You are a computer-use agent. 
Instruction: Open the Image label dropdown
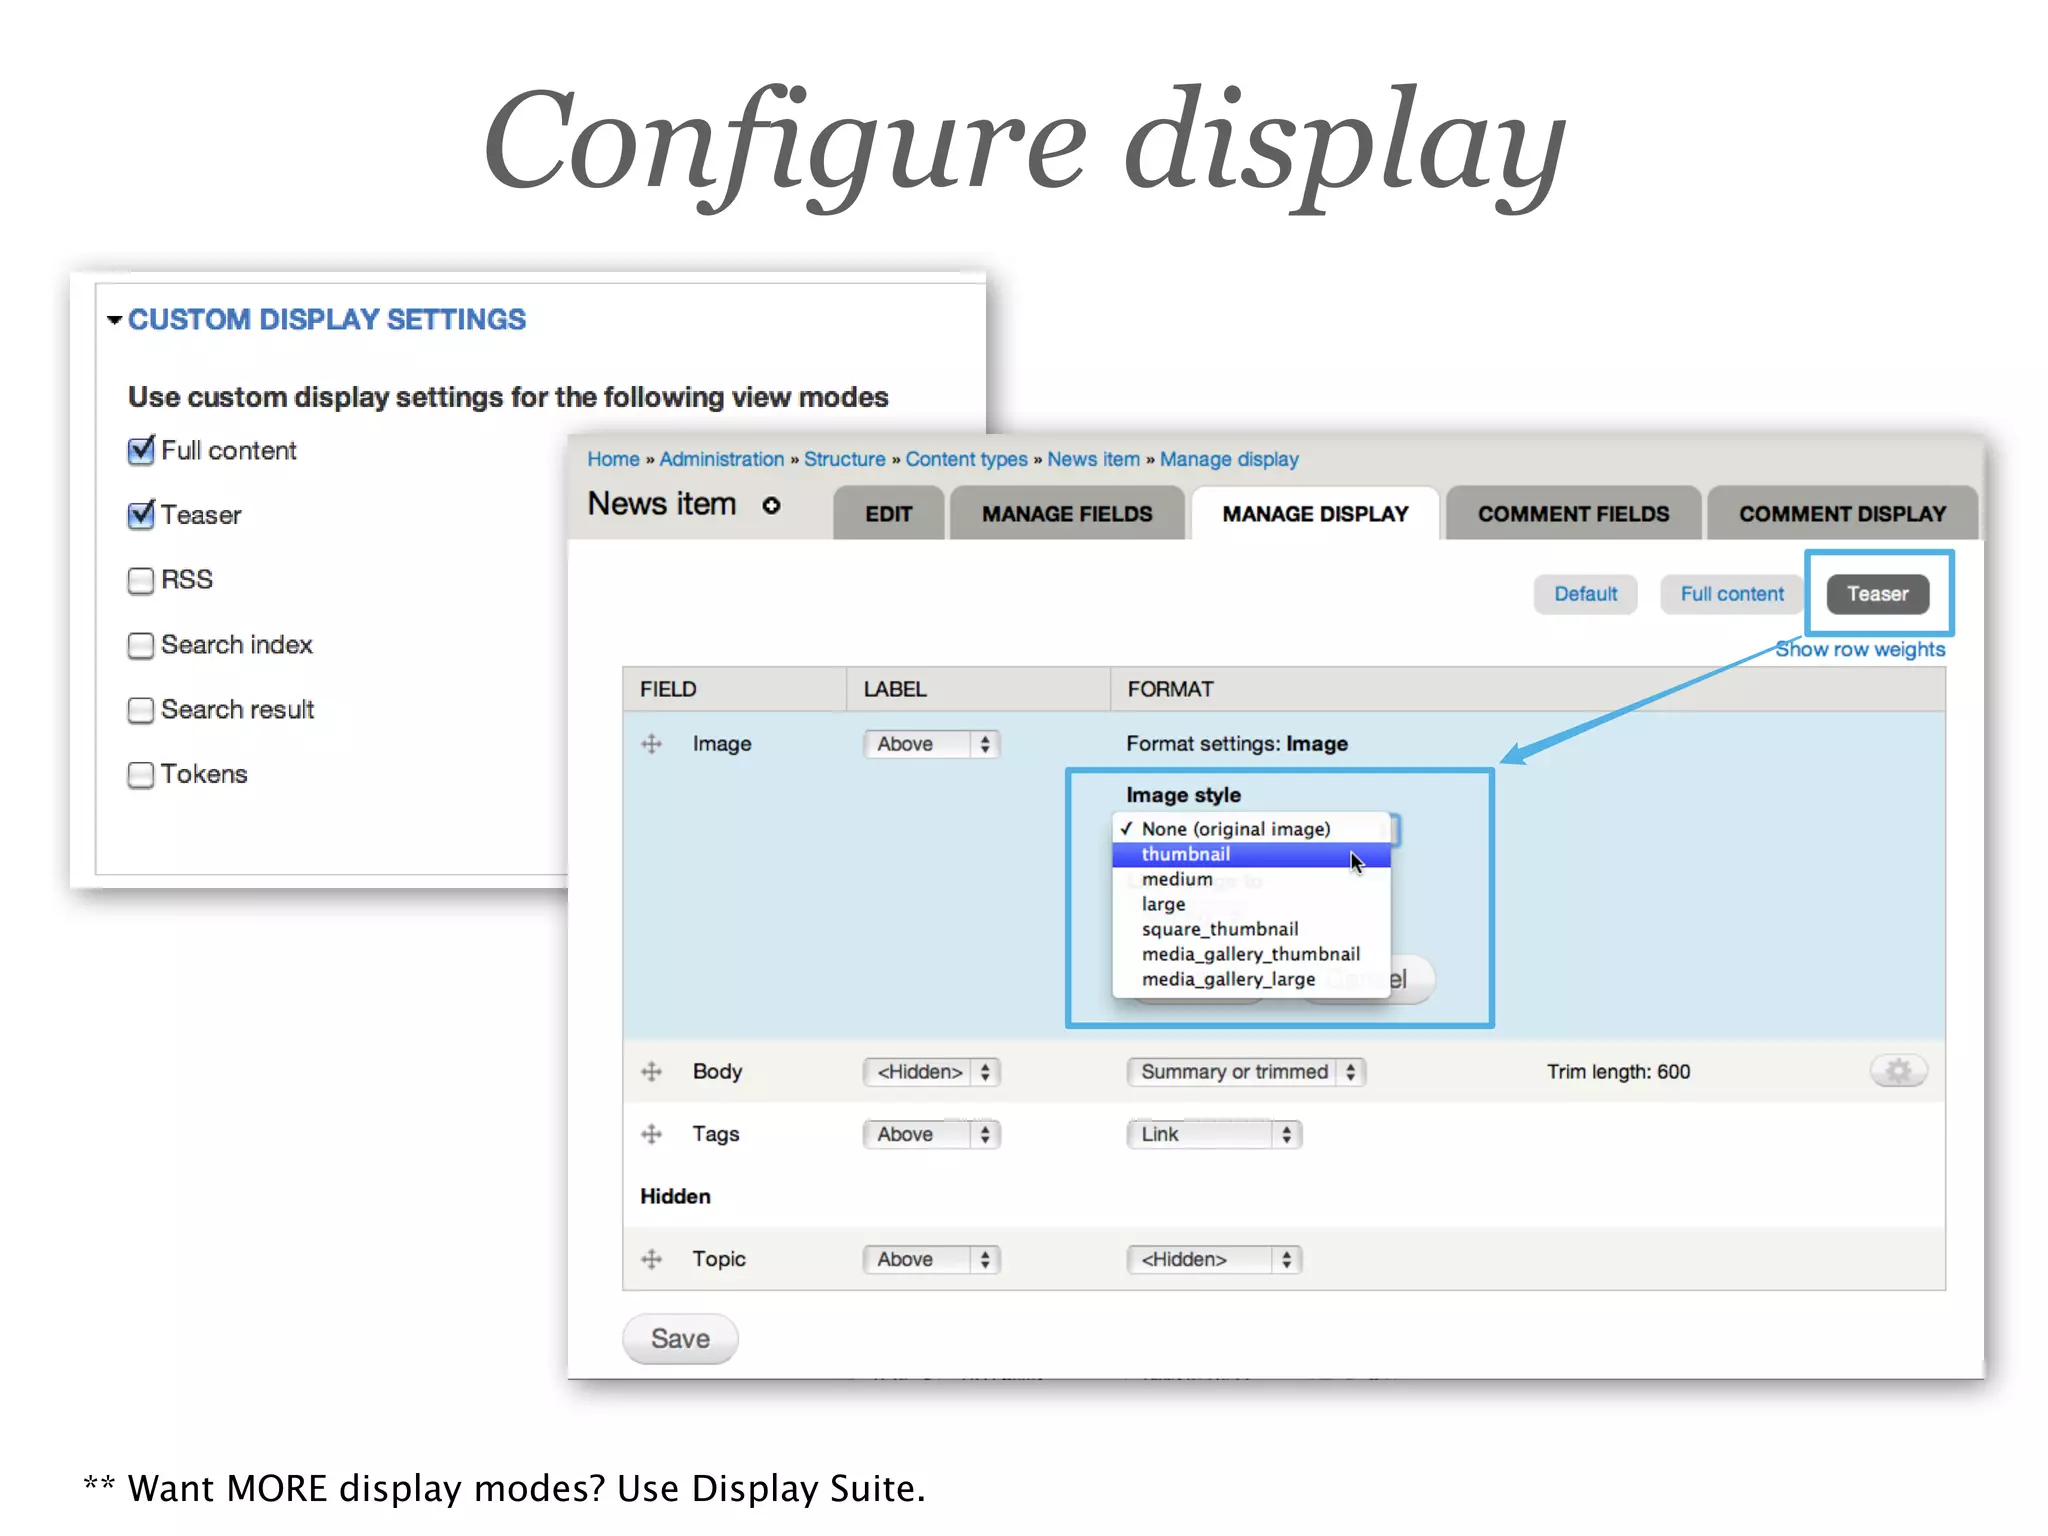coord(931,743)
